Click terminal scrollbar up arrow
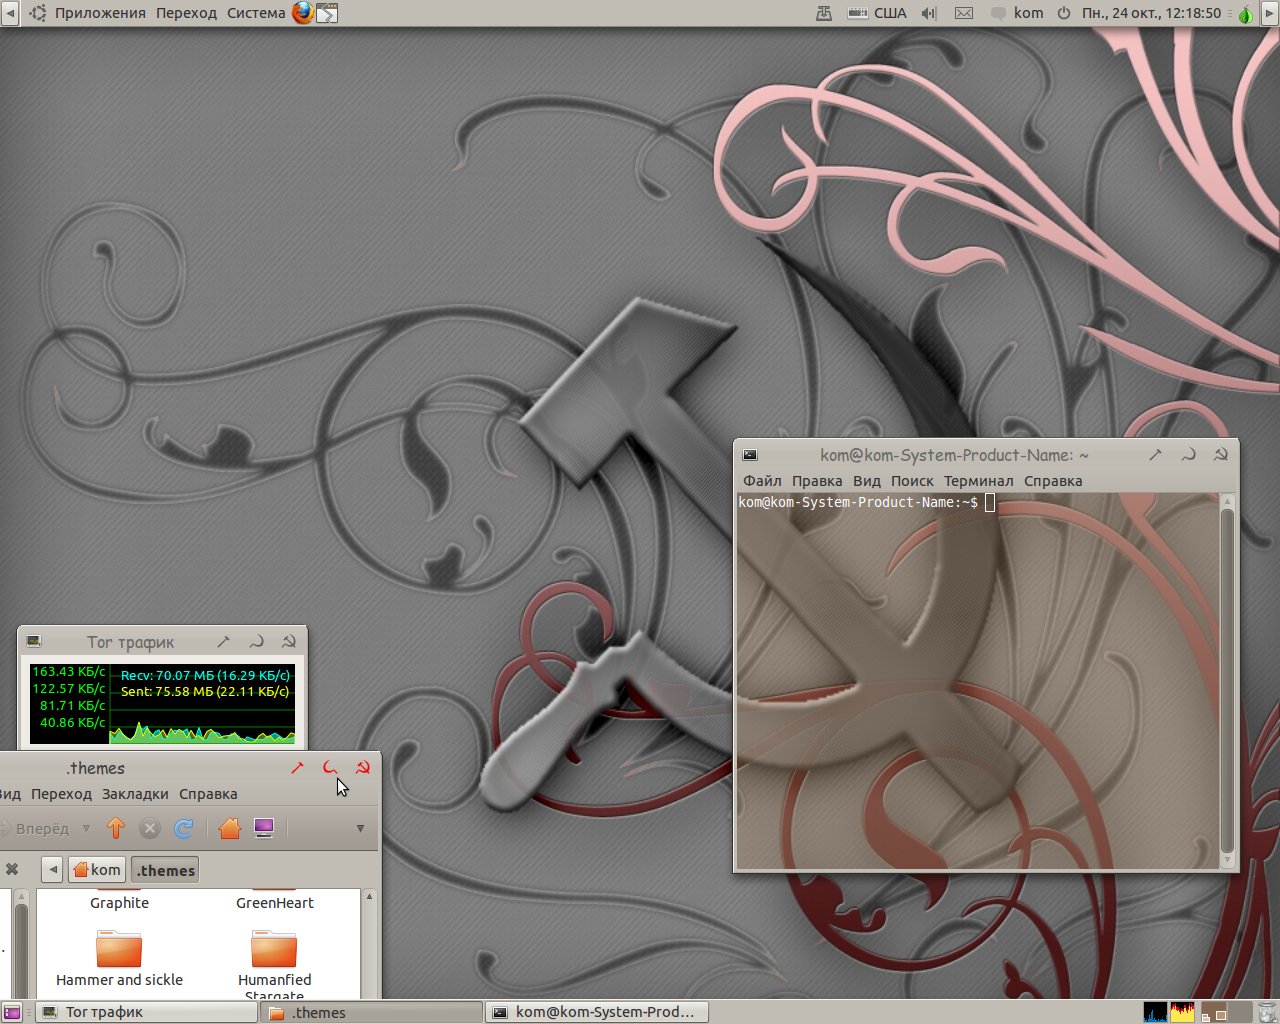1280x1024 pixels. (x=1227, y=501)
